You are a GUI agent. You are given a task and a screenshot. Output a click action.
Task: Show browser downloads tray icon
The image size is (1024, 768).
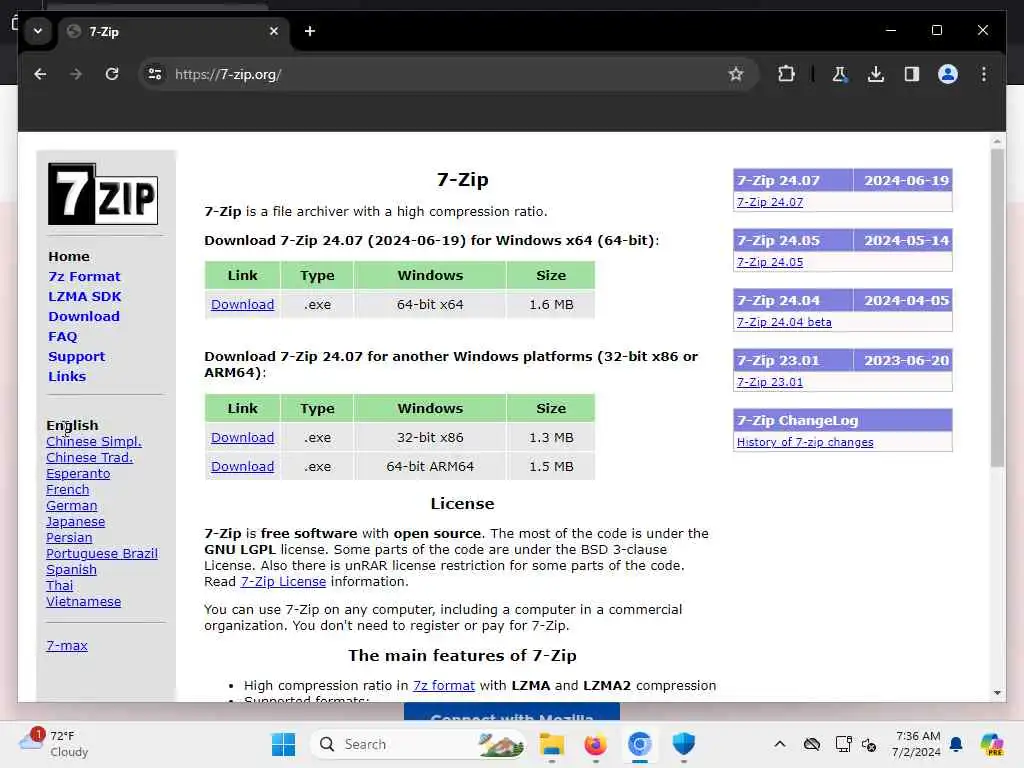pos(876,74)
